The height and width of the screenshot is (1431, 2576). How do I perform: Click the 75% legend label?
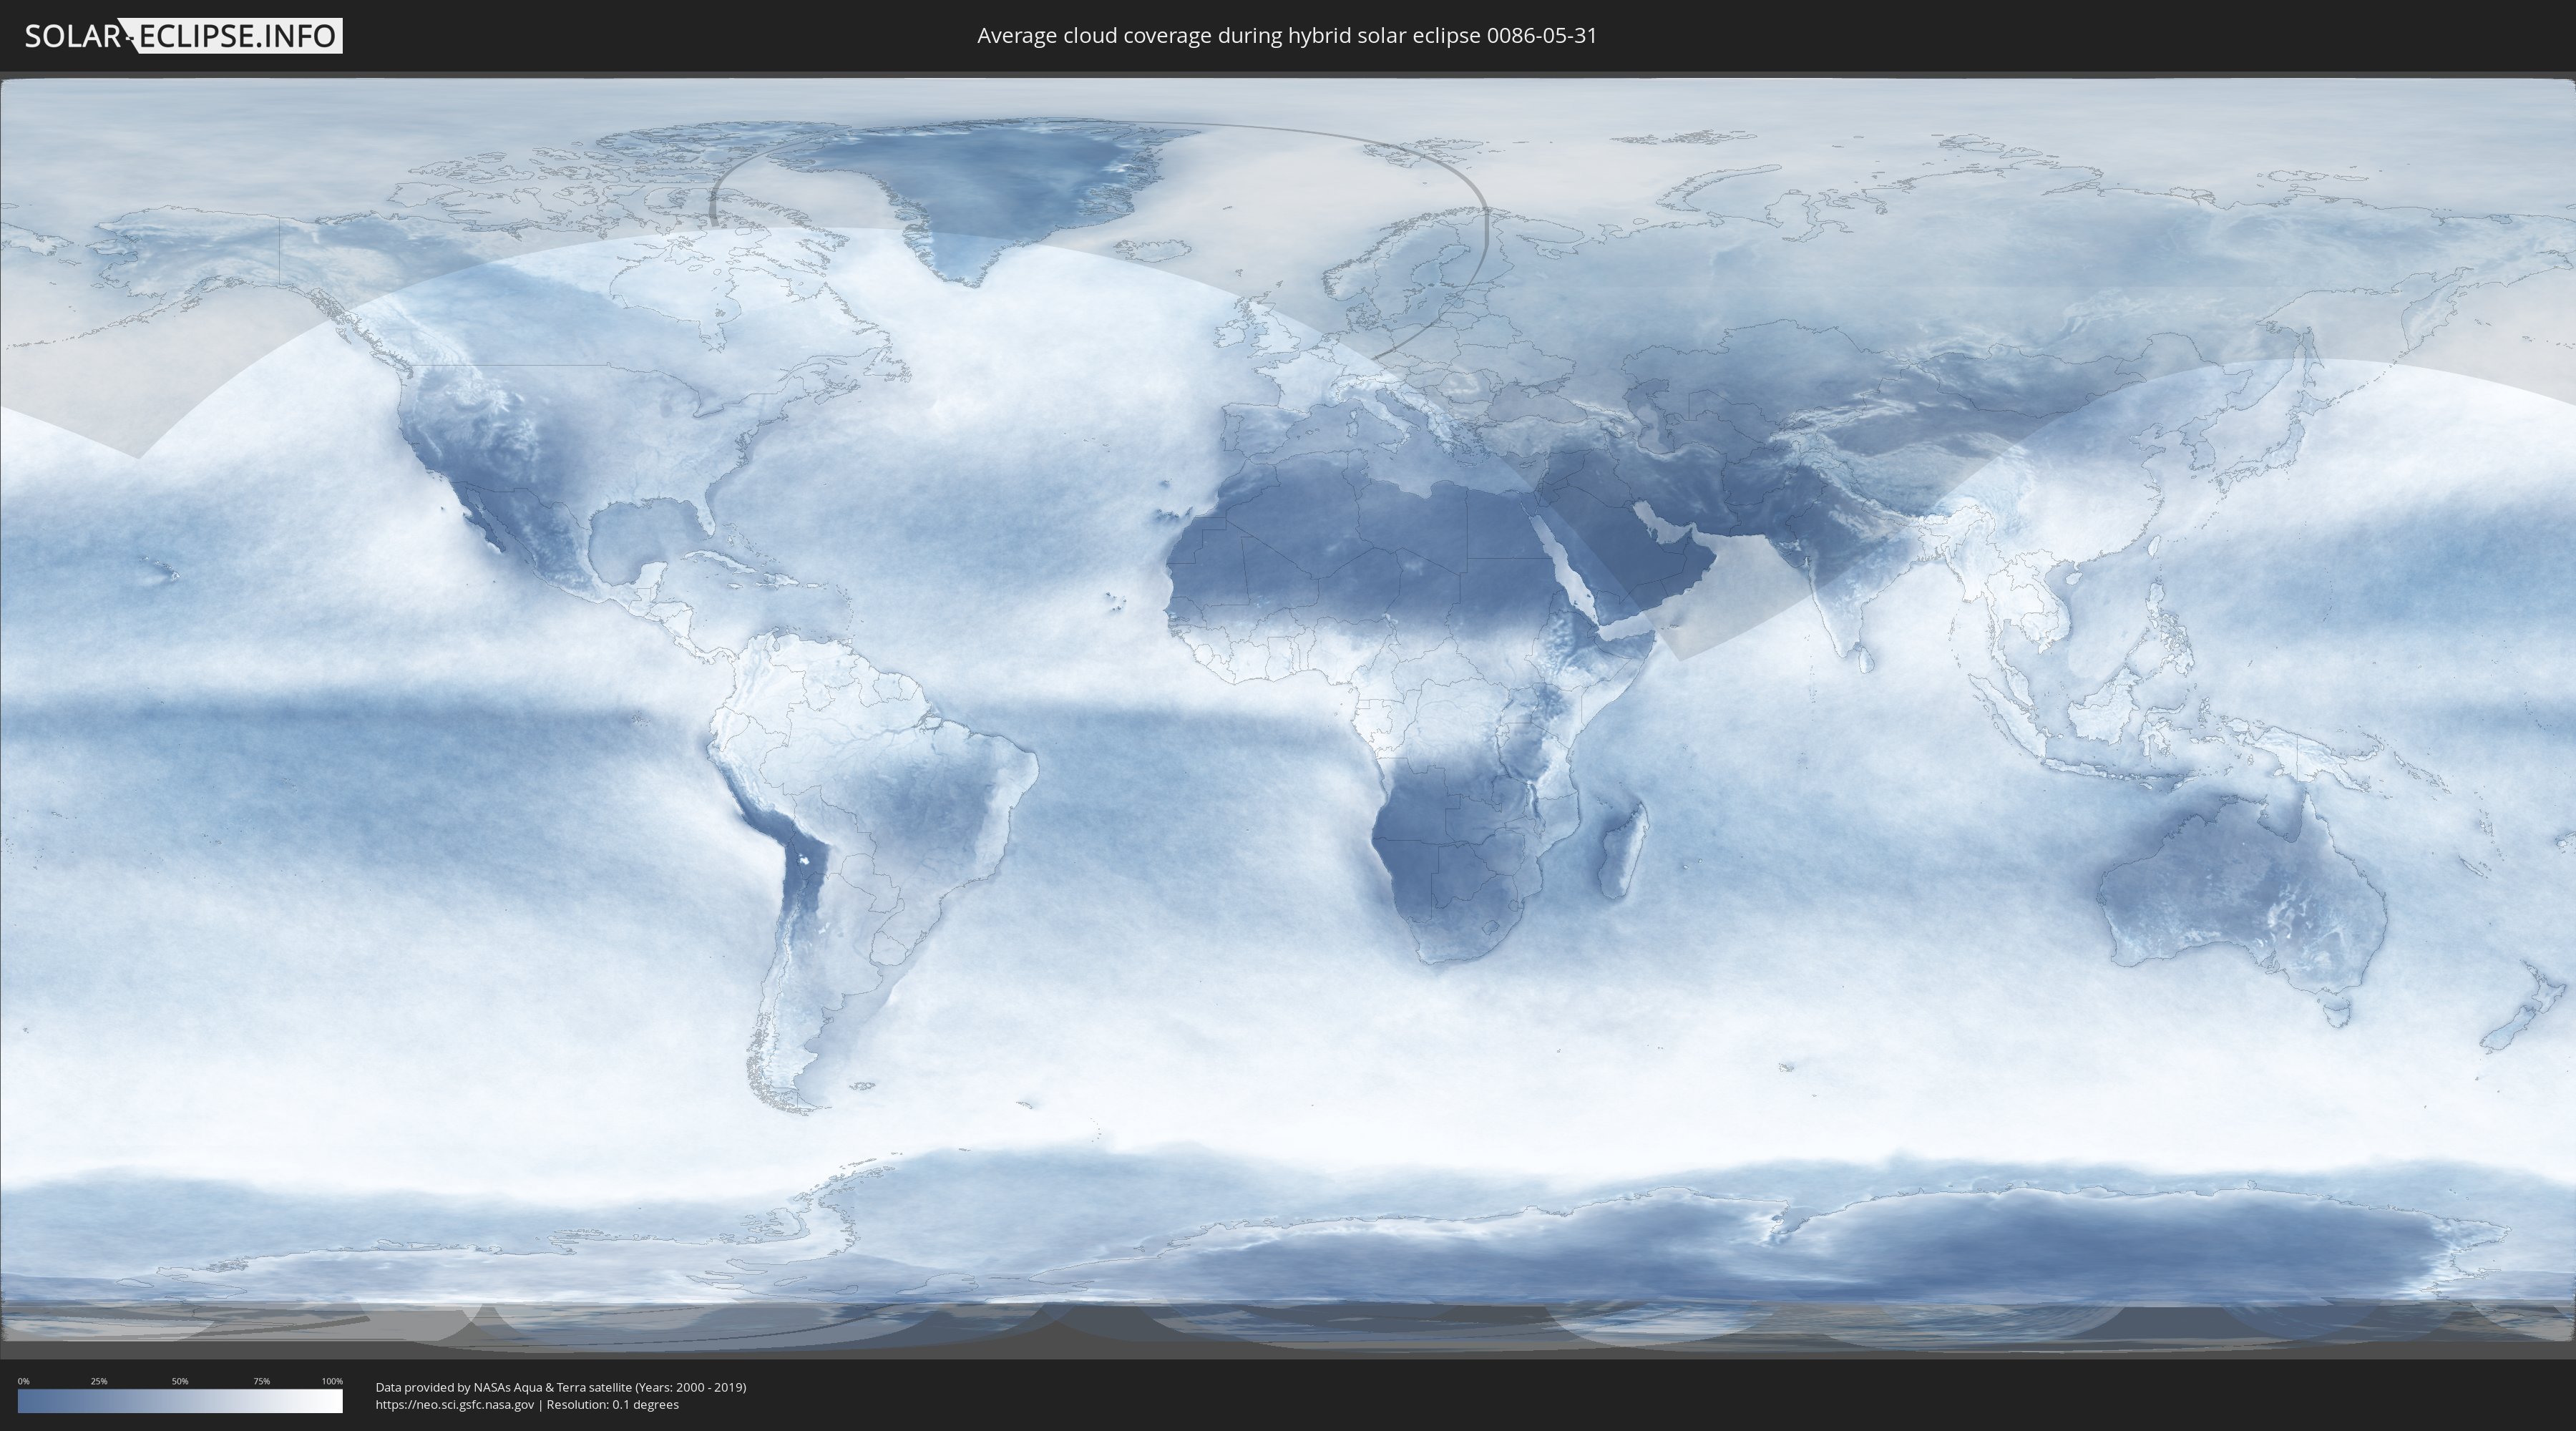tap(261, 1381)
